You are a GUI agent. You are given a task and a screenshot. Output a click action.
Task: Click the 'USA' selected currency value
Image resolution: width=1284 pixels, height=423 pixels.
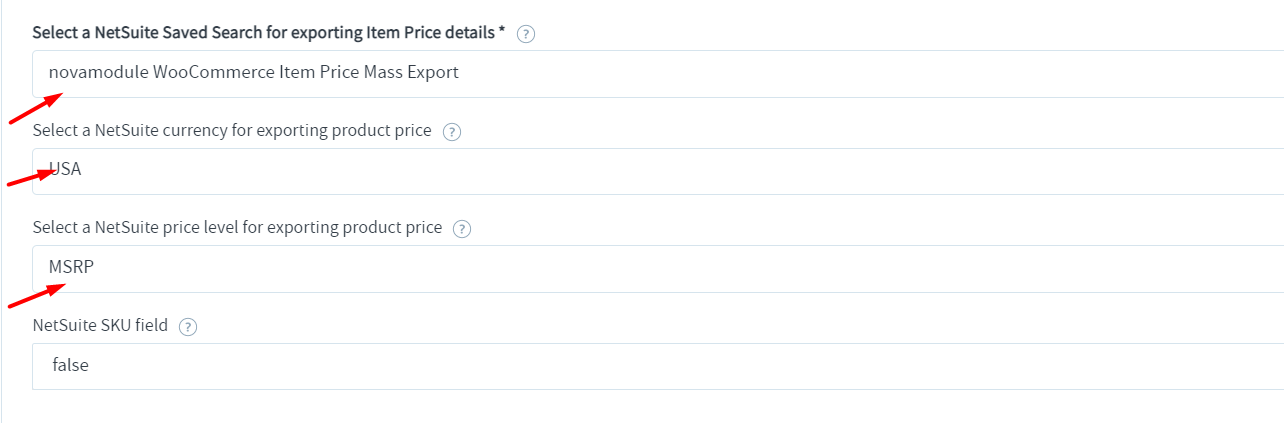click(x=66, y=170)
